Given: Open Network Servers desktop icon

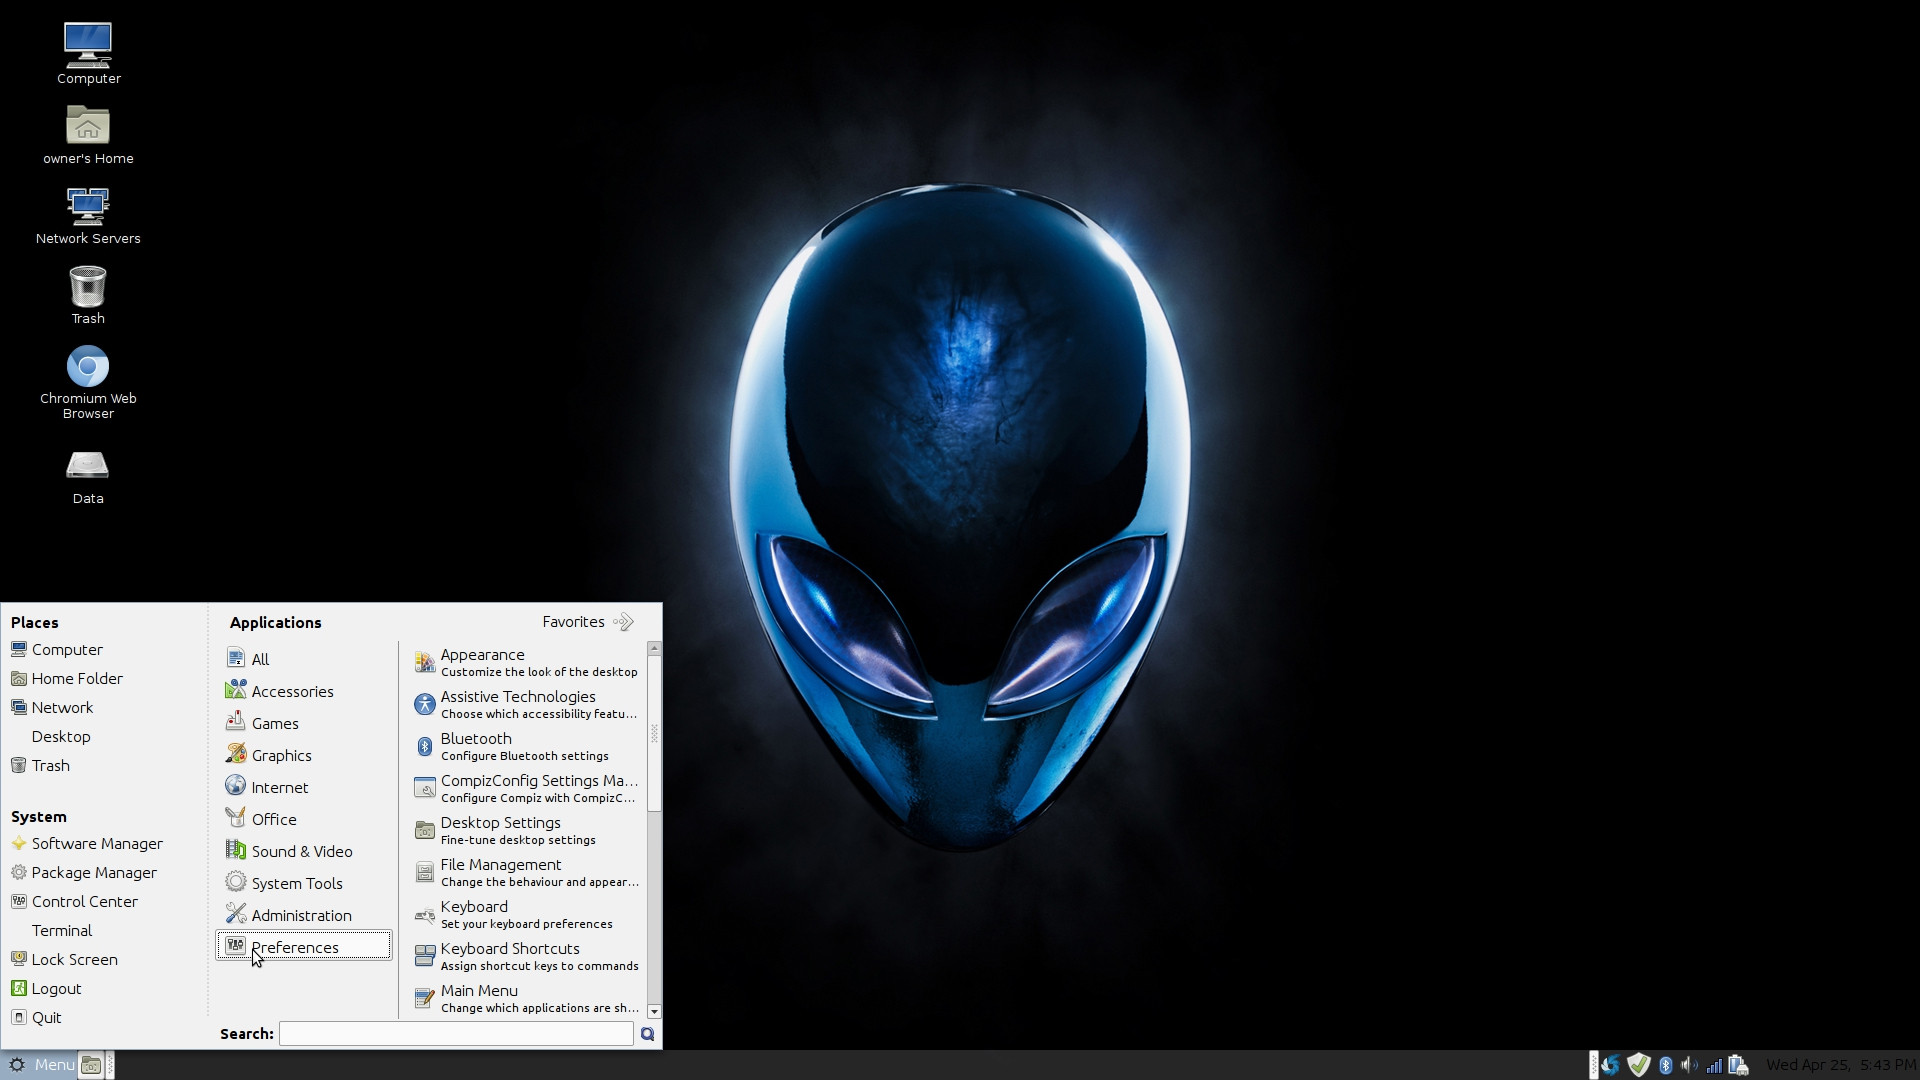Looking at the screenshot, I should click(88, 214).
